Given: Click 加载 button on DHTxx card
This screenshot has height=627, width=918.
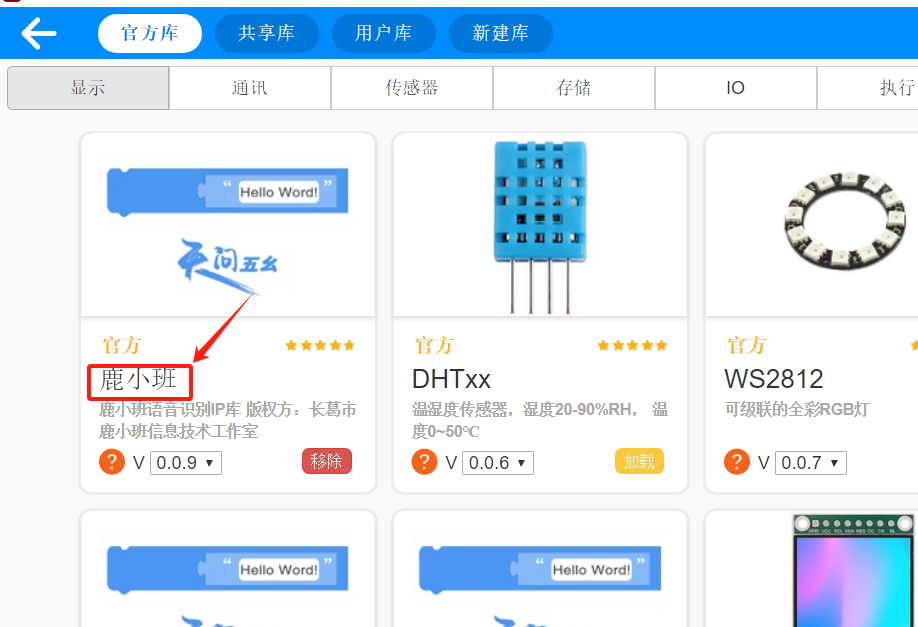Looking at the screenshot, I should coord(639,461).
